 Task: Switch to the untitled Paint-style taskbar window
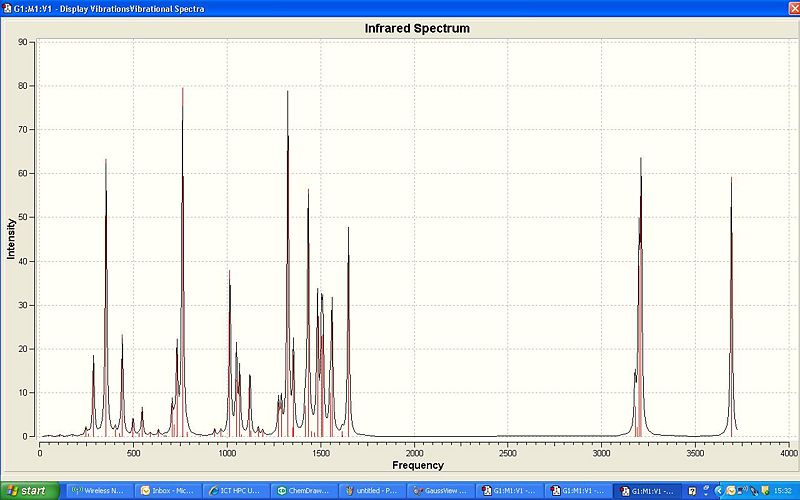(x=373, y=491)
